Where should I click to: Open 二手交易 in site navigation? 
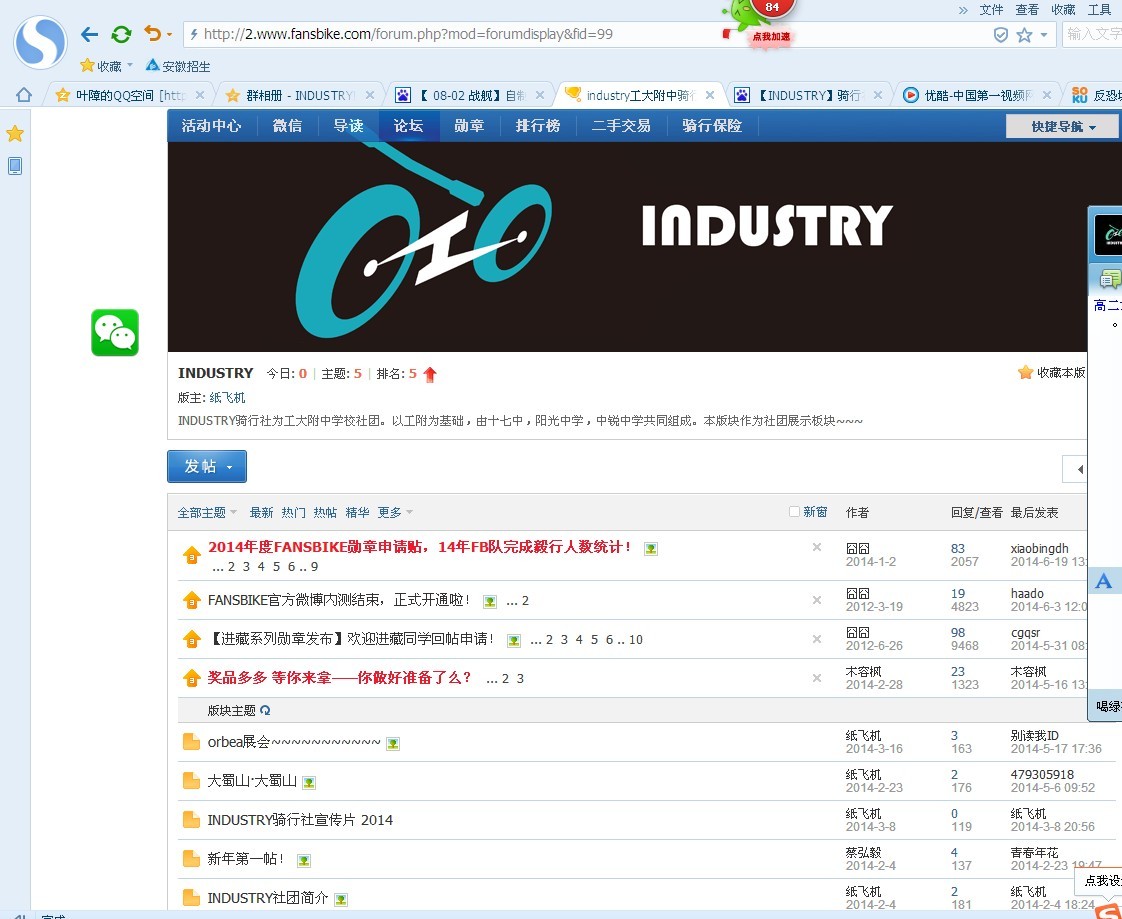(621, 126)
